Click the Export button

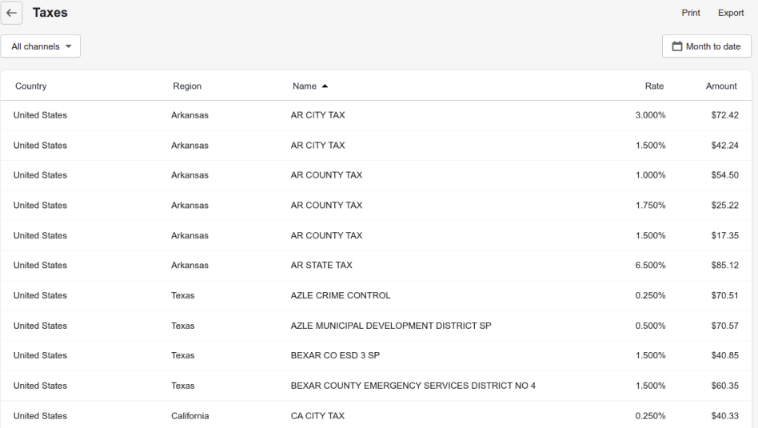coord(730,13)
